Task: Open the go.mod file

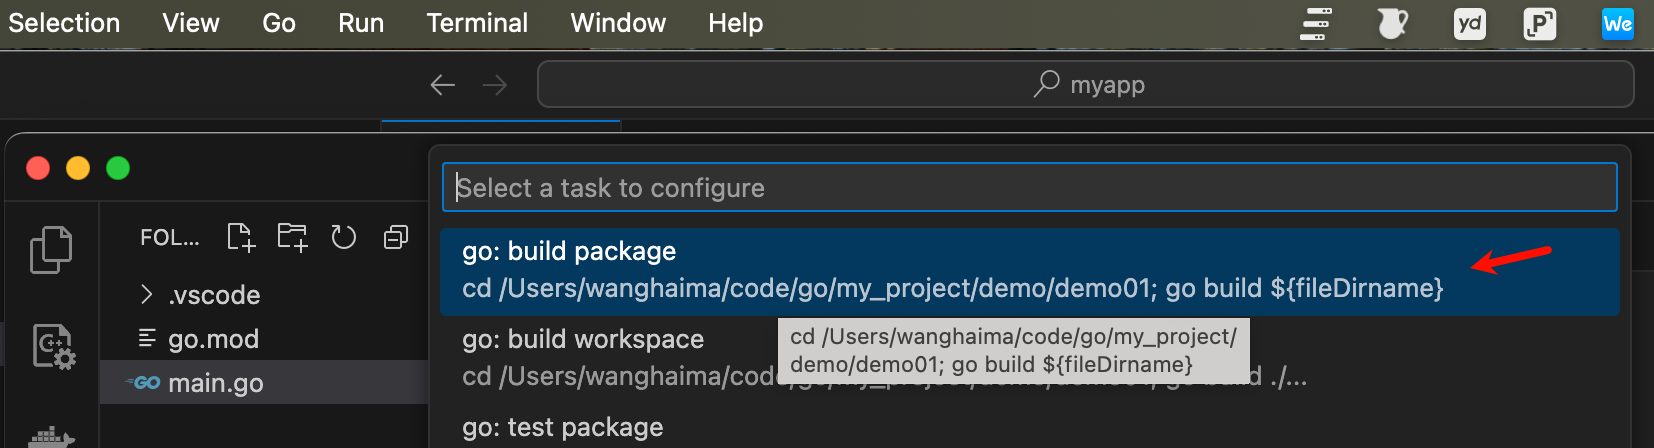Action: (213, 339)
